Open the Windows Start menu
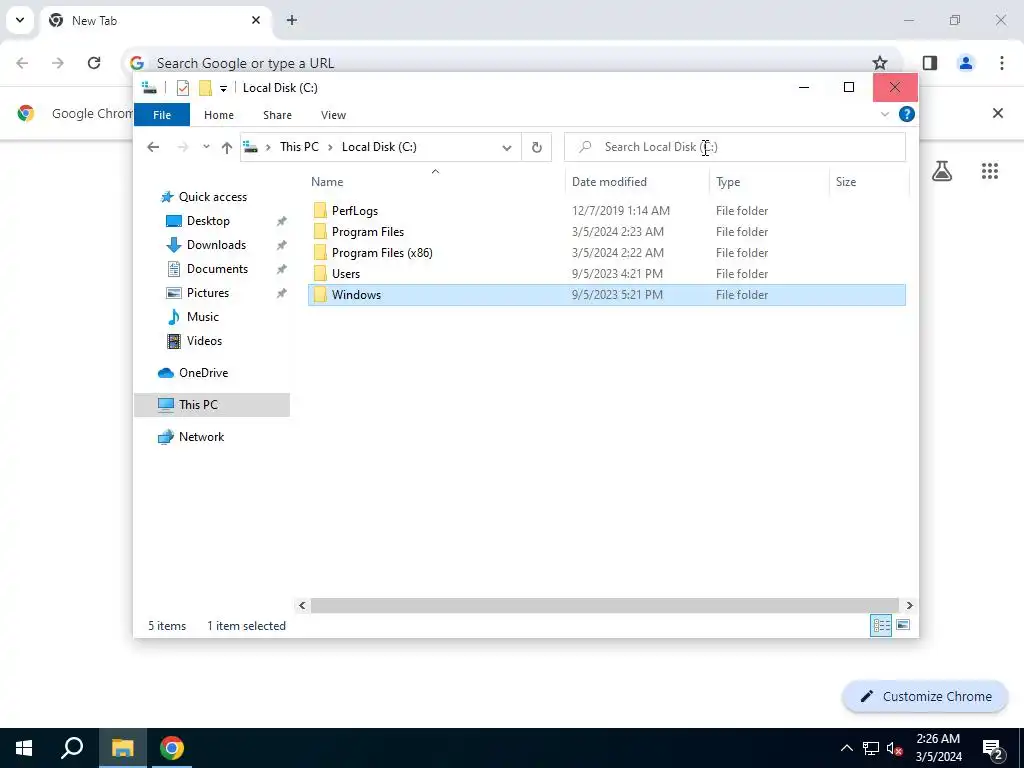This screenshot has width=1024, height=768. 24,748
